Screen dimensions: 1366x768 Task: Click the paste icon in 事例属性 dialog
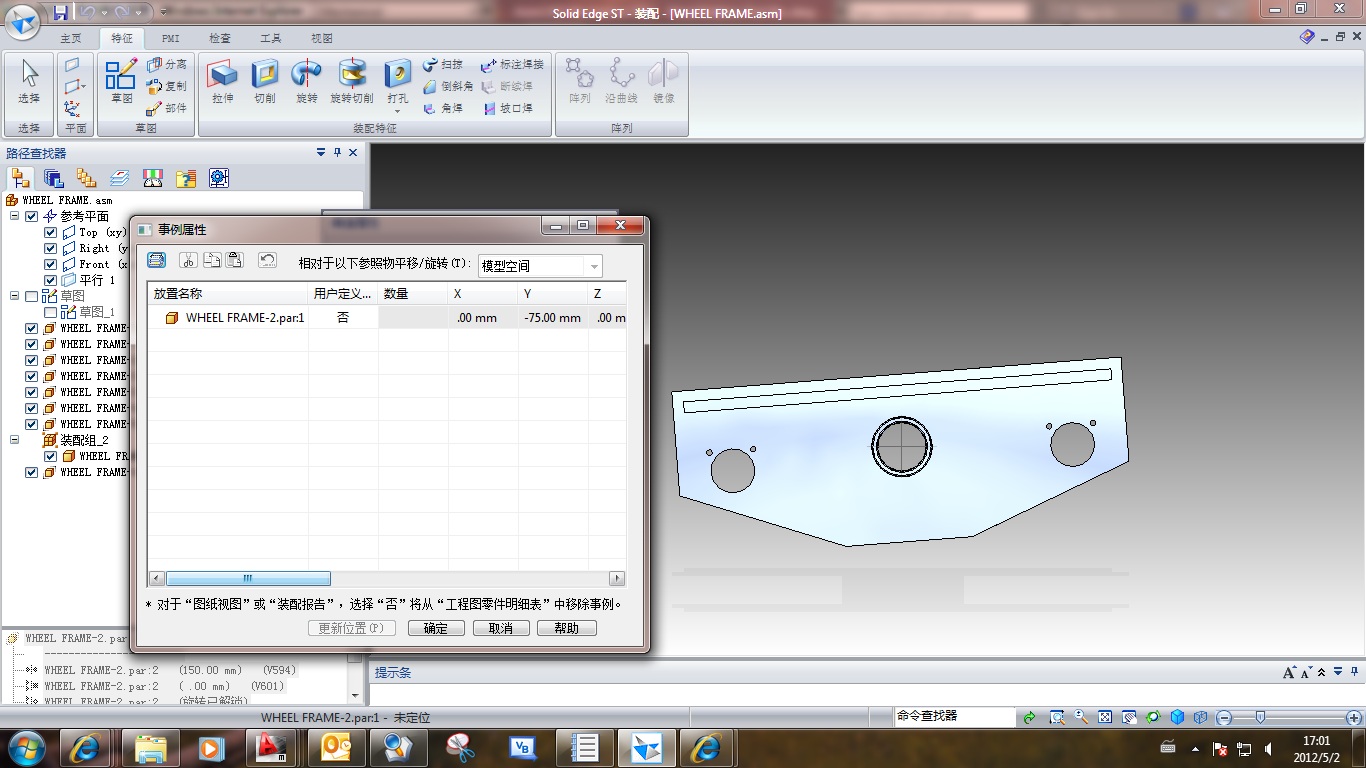[x=234, y=260]
